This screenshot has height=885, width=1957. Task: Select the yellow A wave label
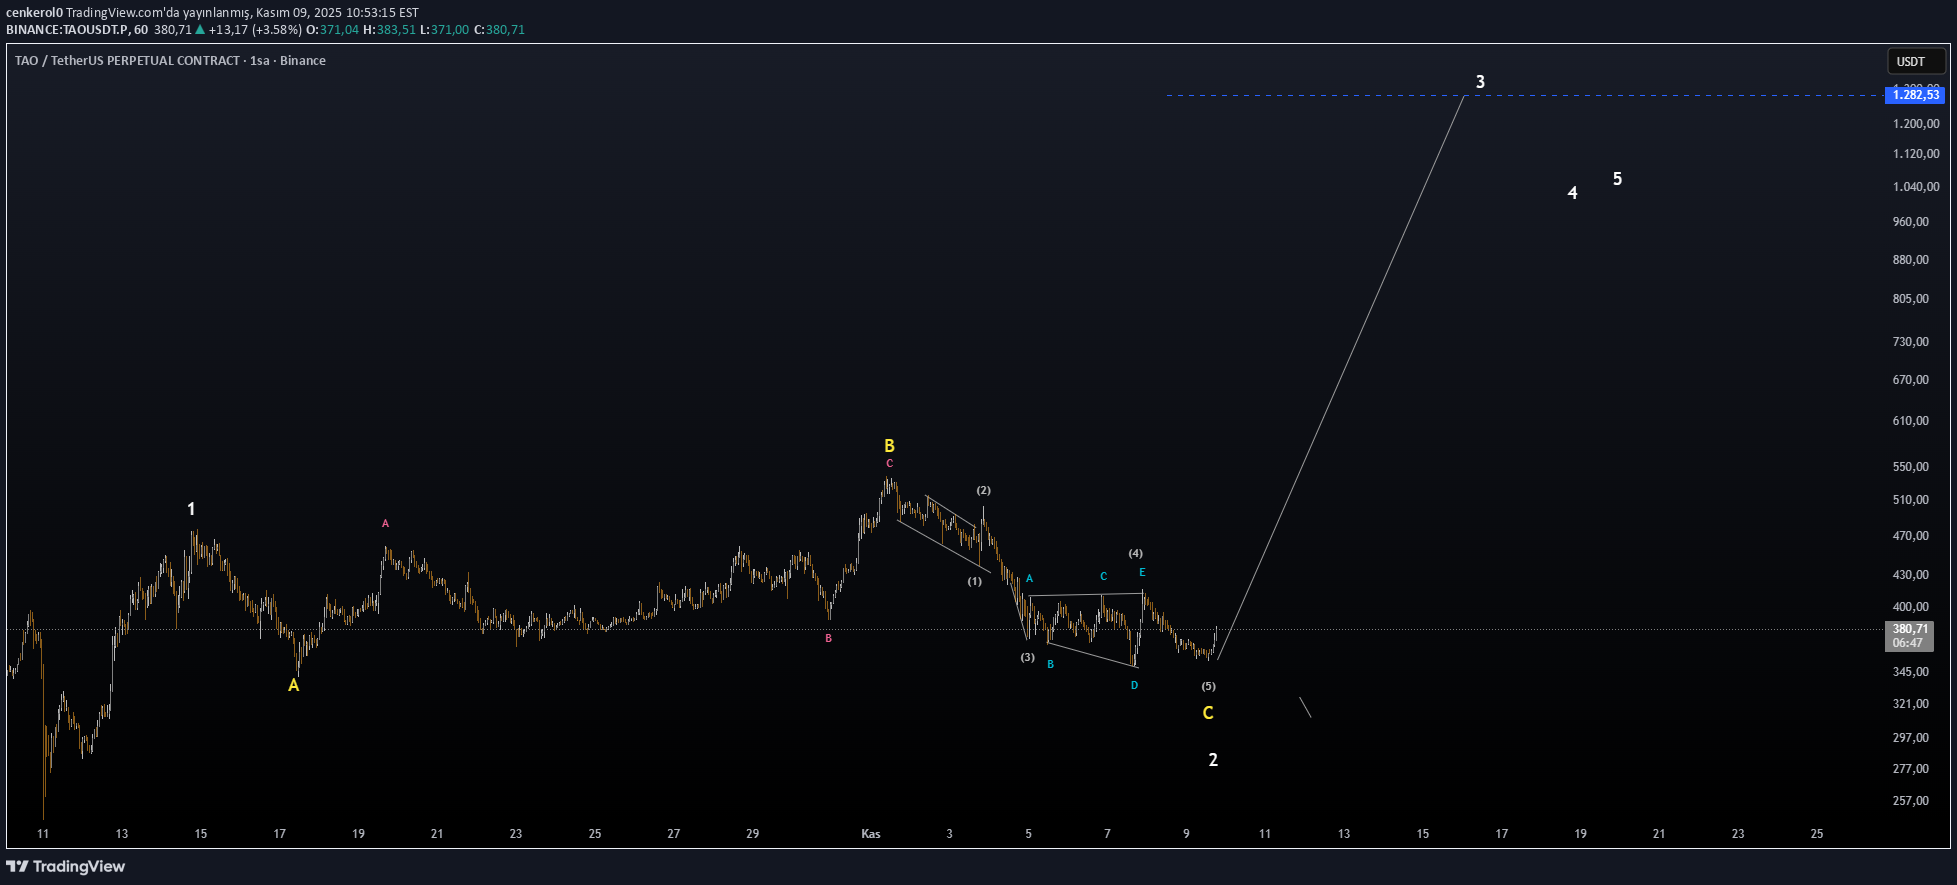(x=293, y=685)
